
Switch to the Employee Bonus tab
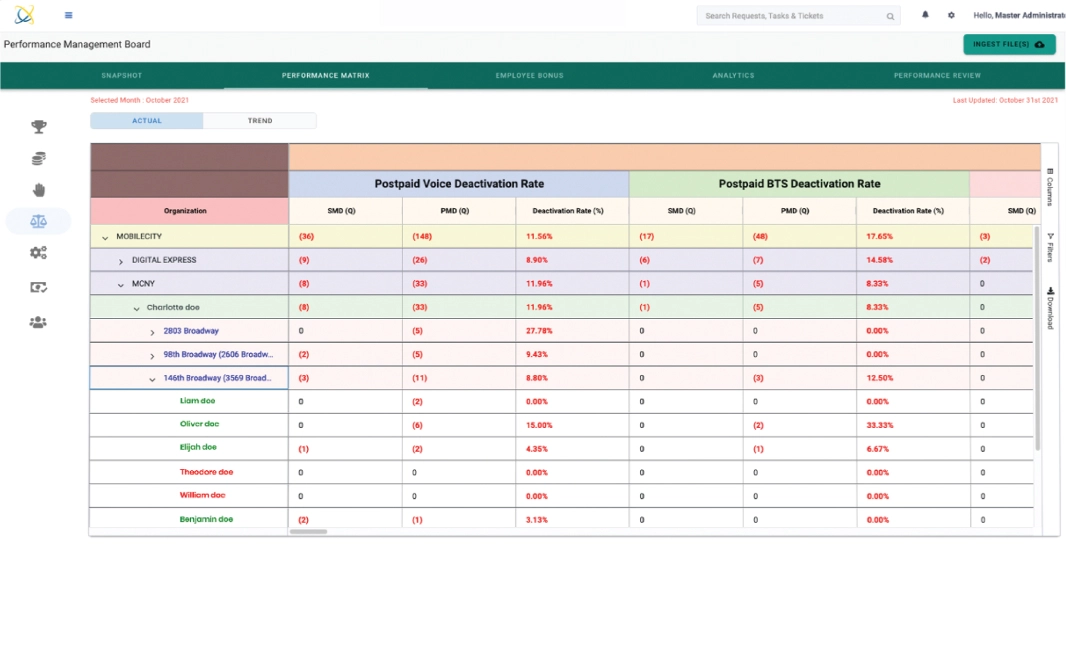click(529, 76)
